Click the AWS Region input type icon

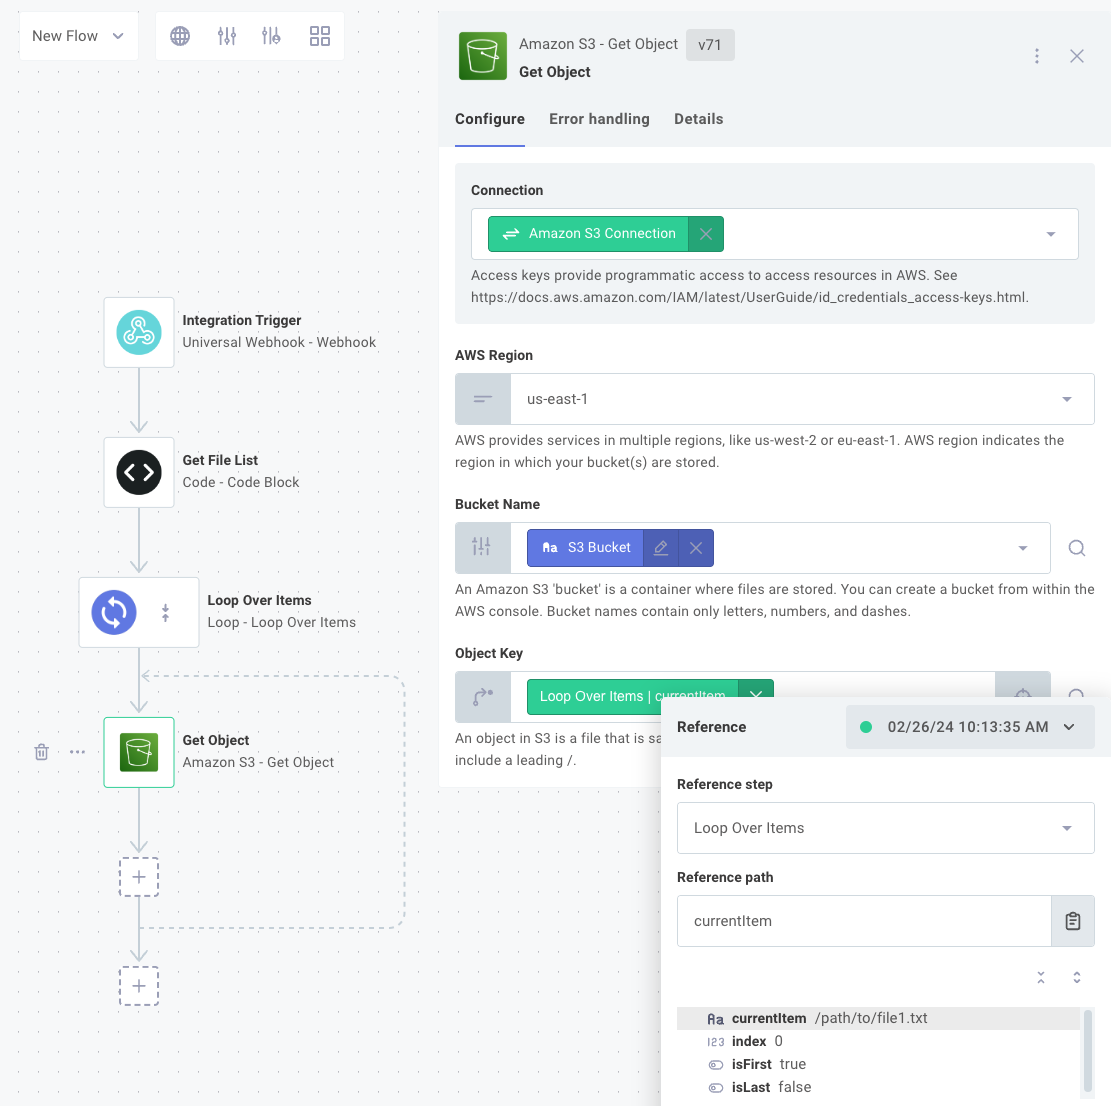coord(483,399)
